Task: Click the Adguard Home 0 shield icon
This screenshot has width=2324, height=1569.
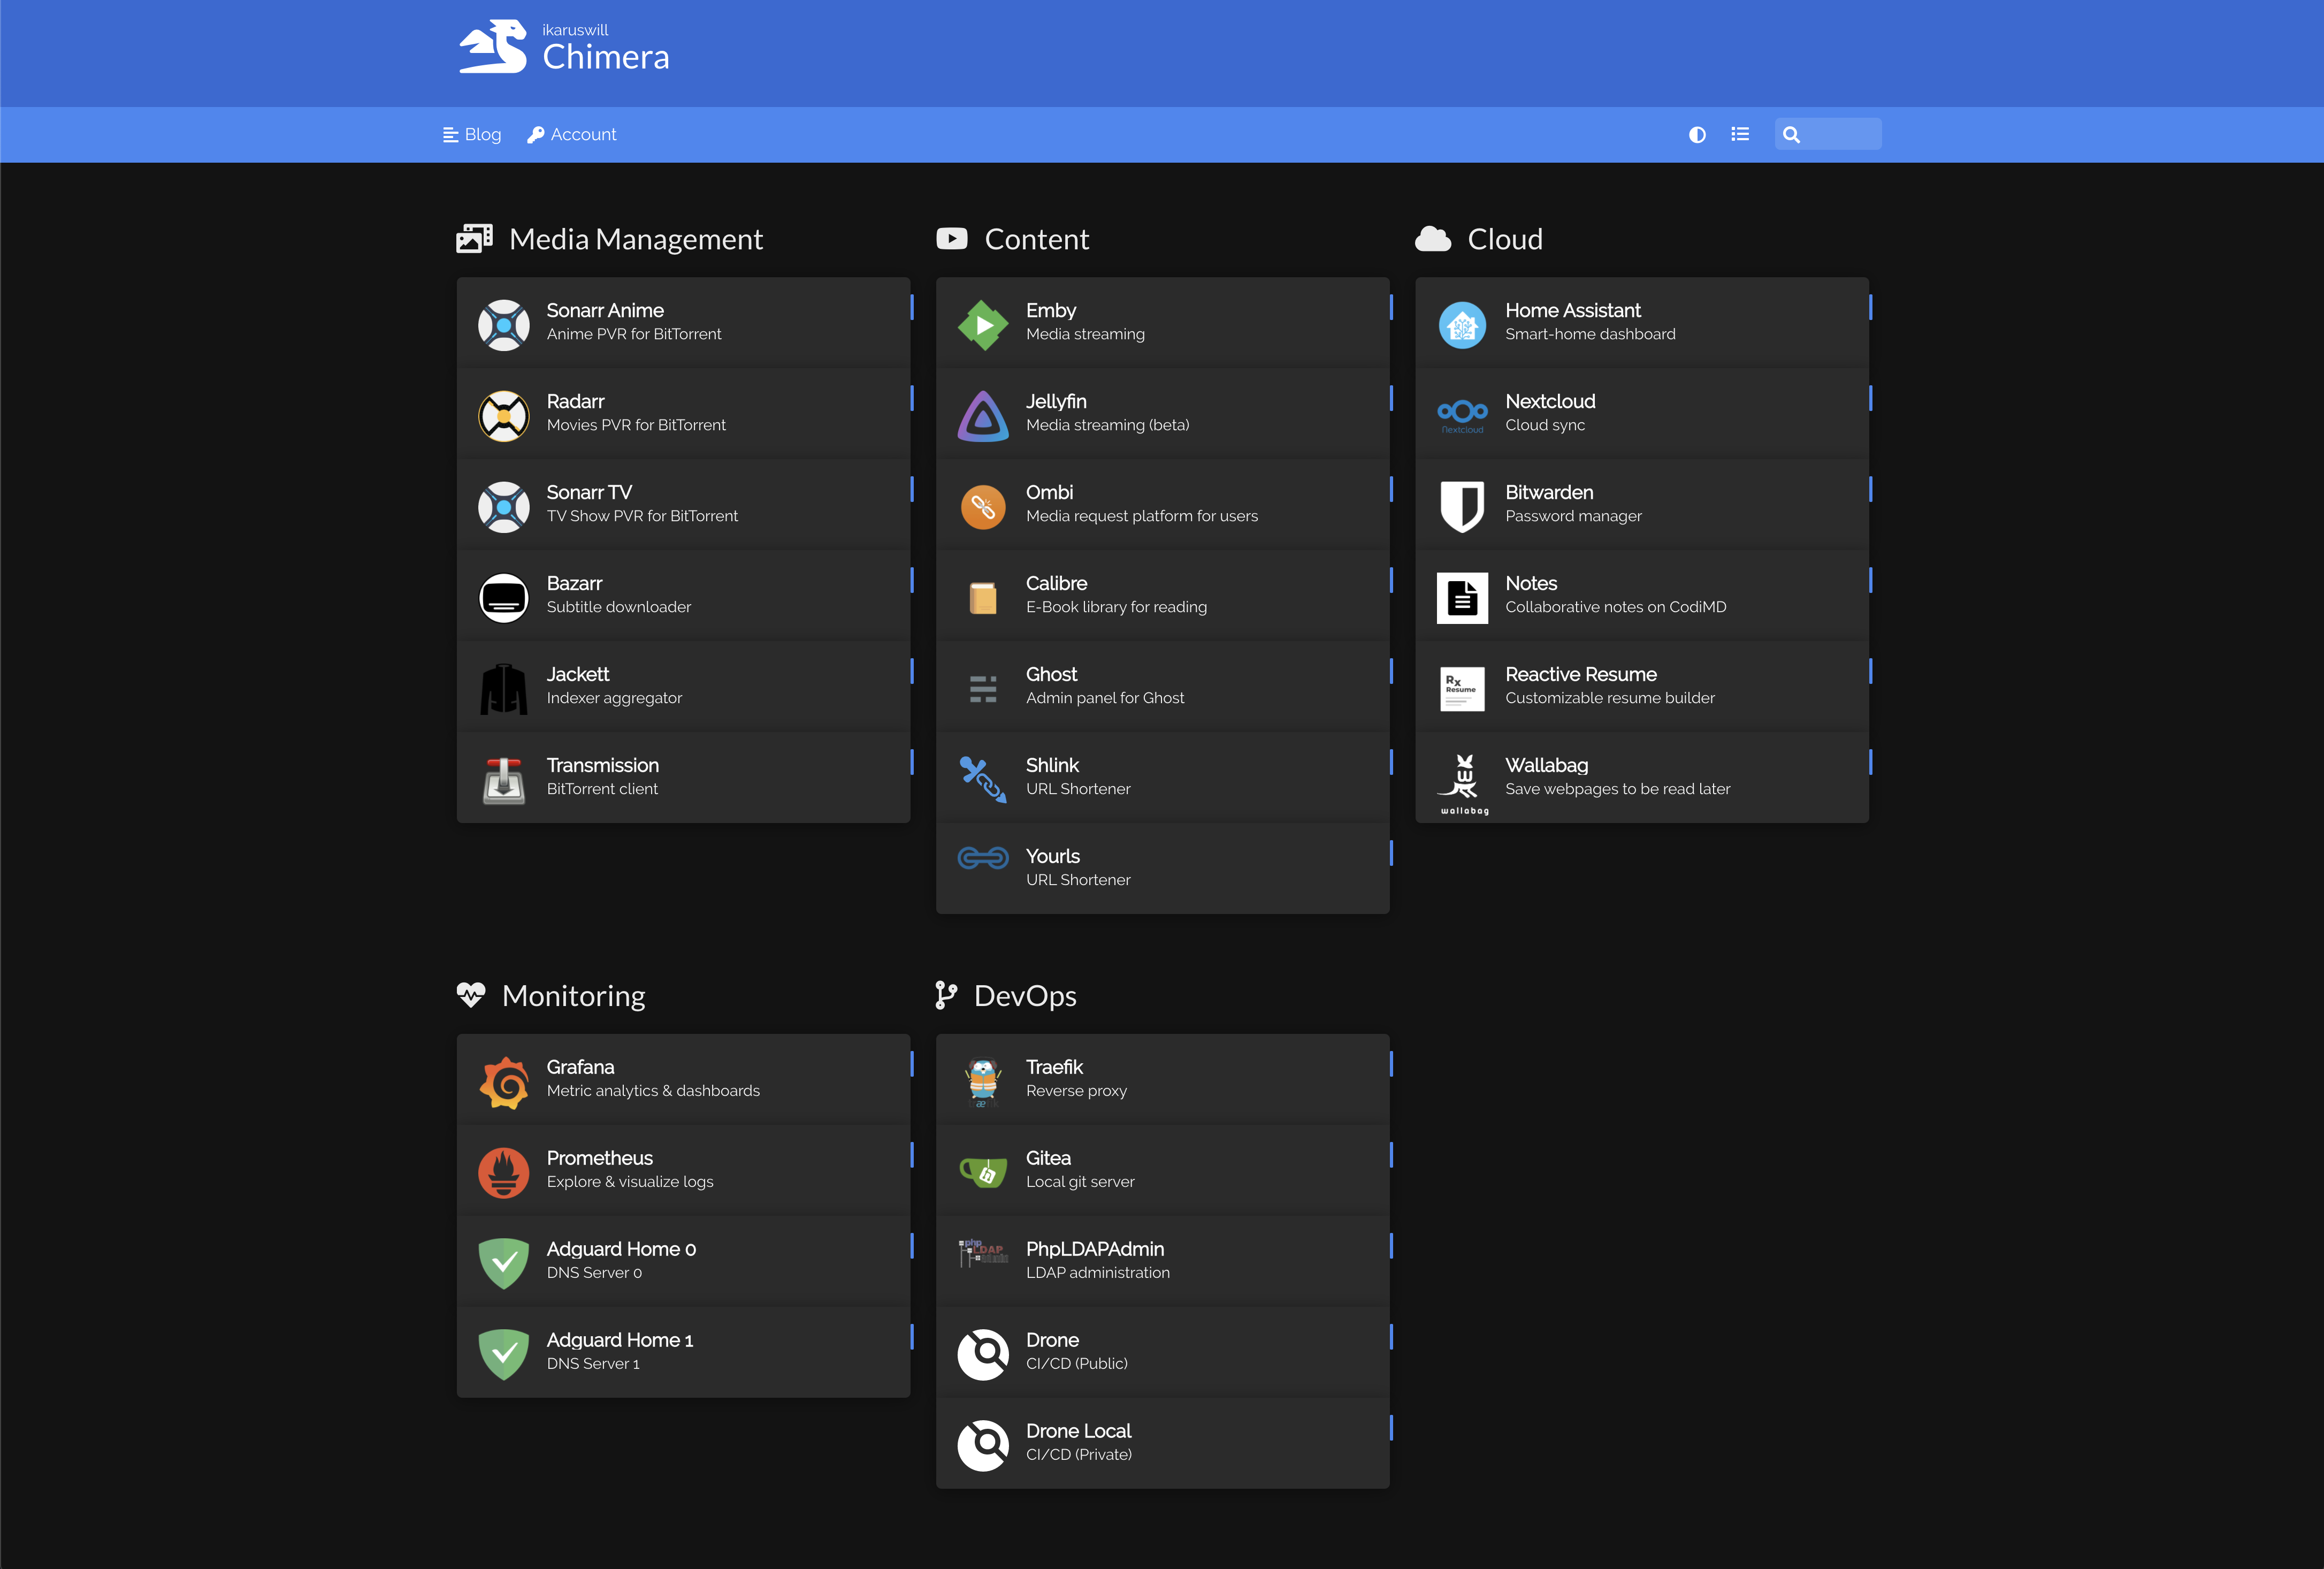Action: point(504,1263)
